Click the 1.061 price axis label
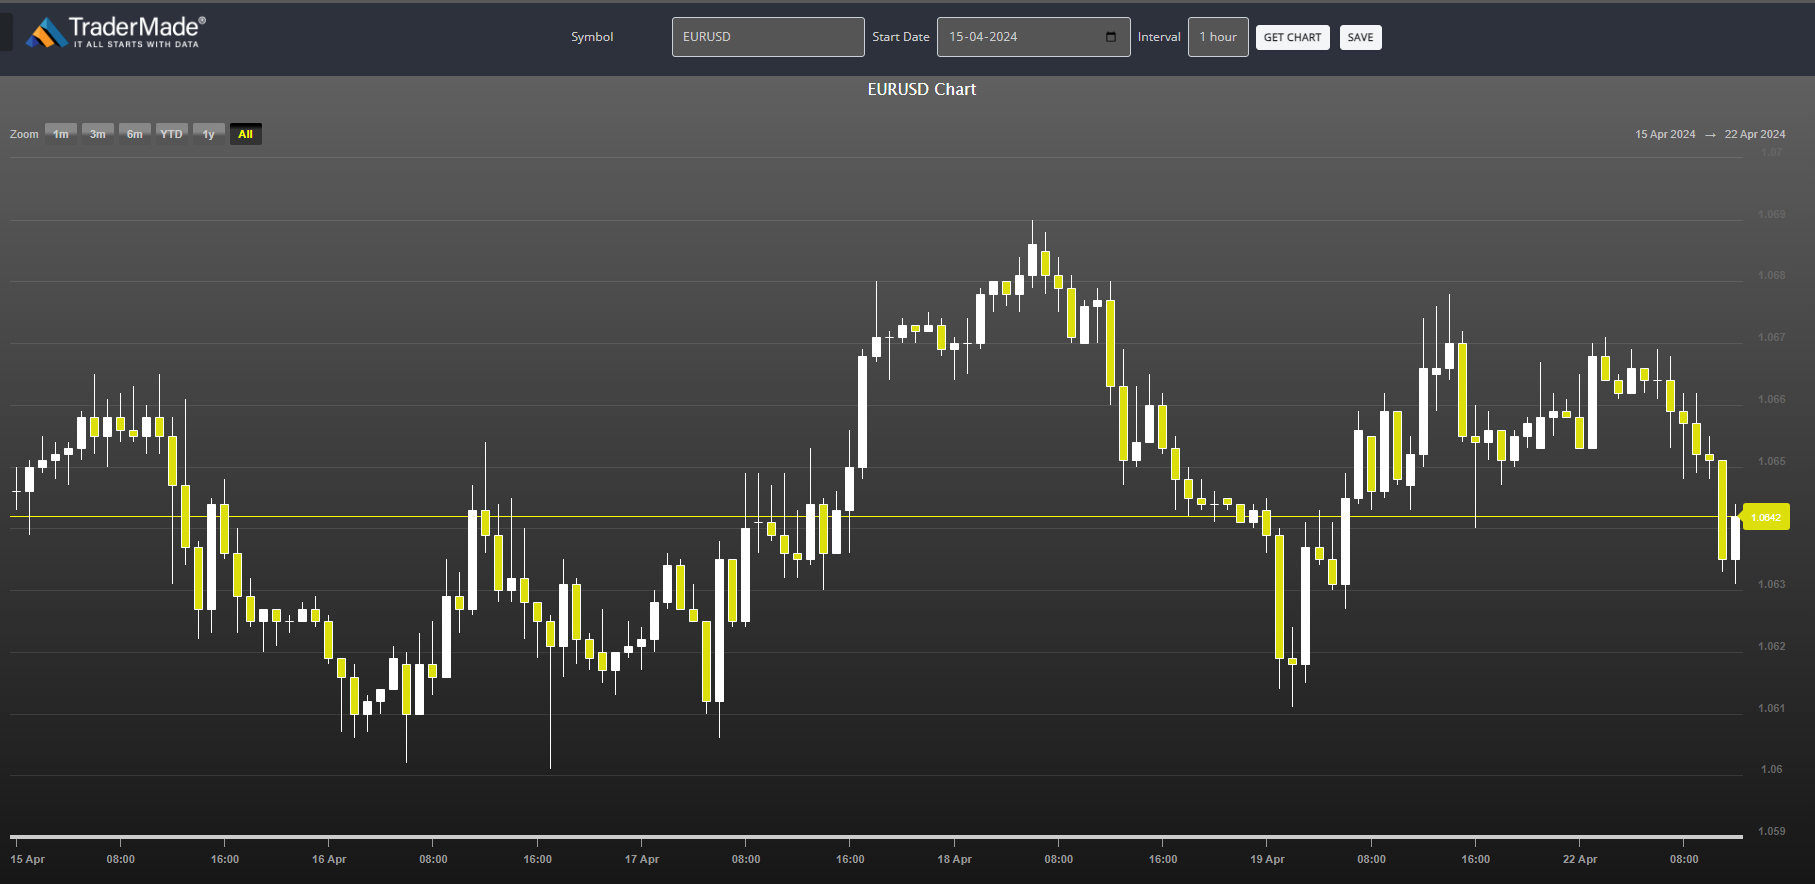The width and height of the screenshot is (1815, 884). 1771,708
